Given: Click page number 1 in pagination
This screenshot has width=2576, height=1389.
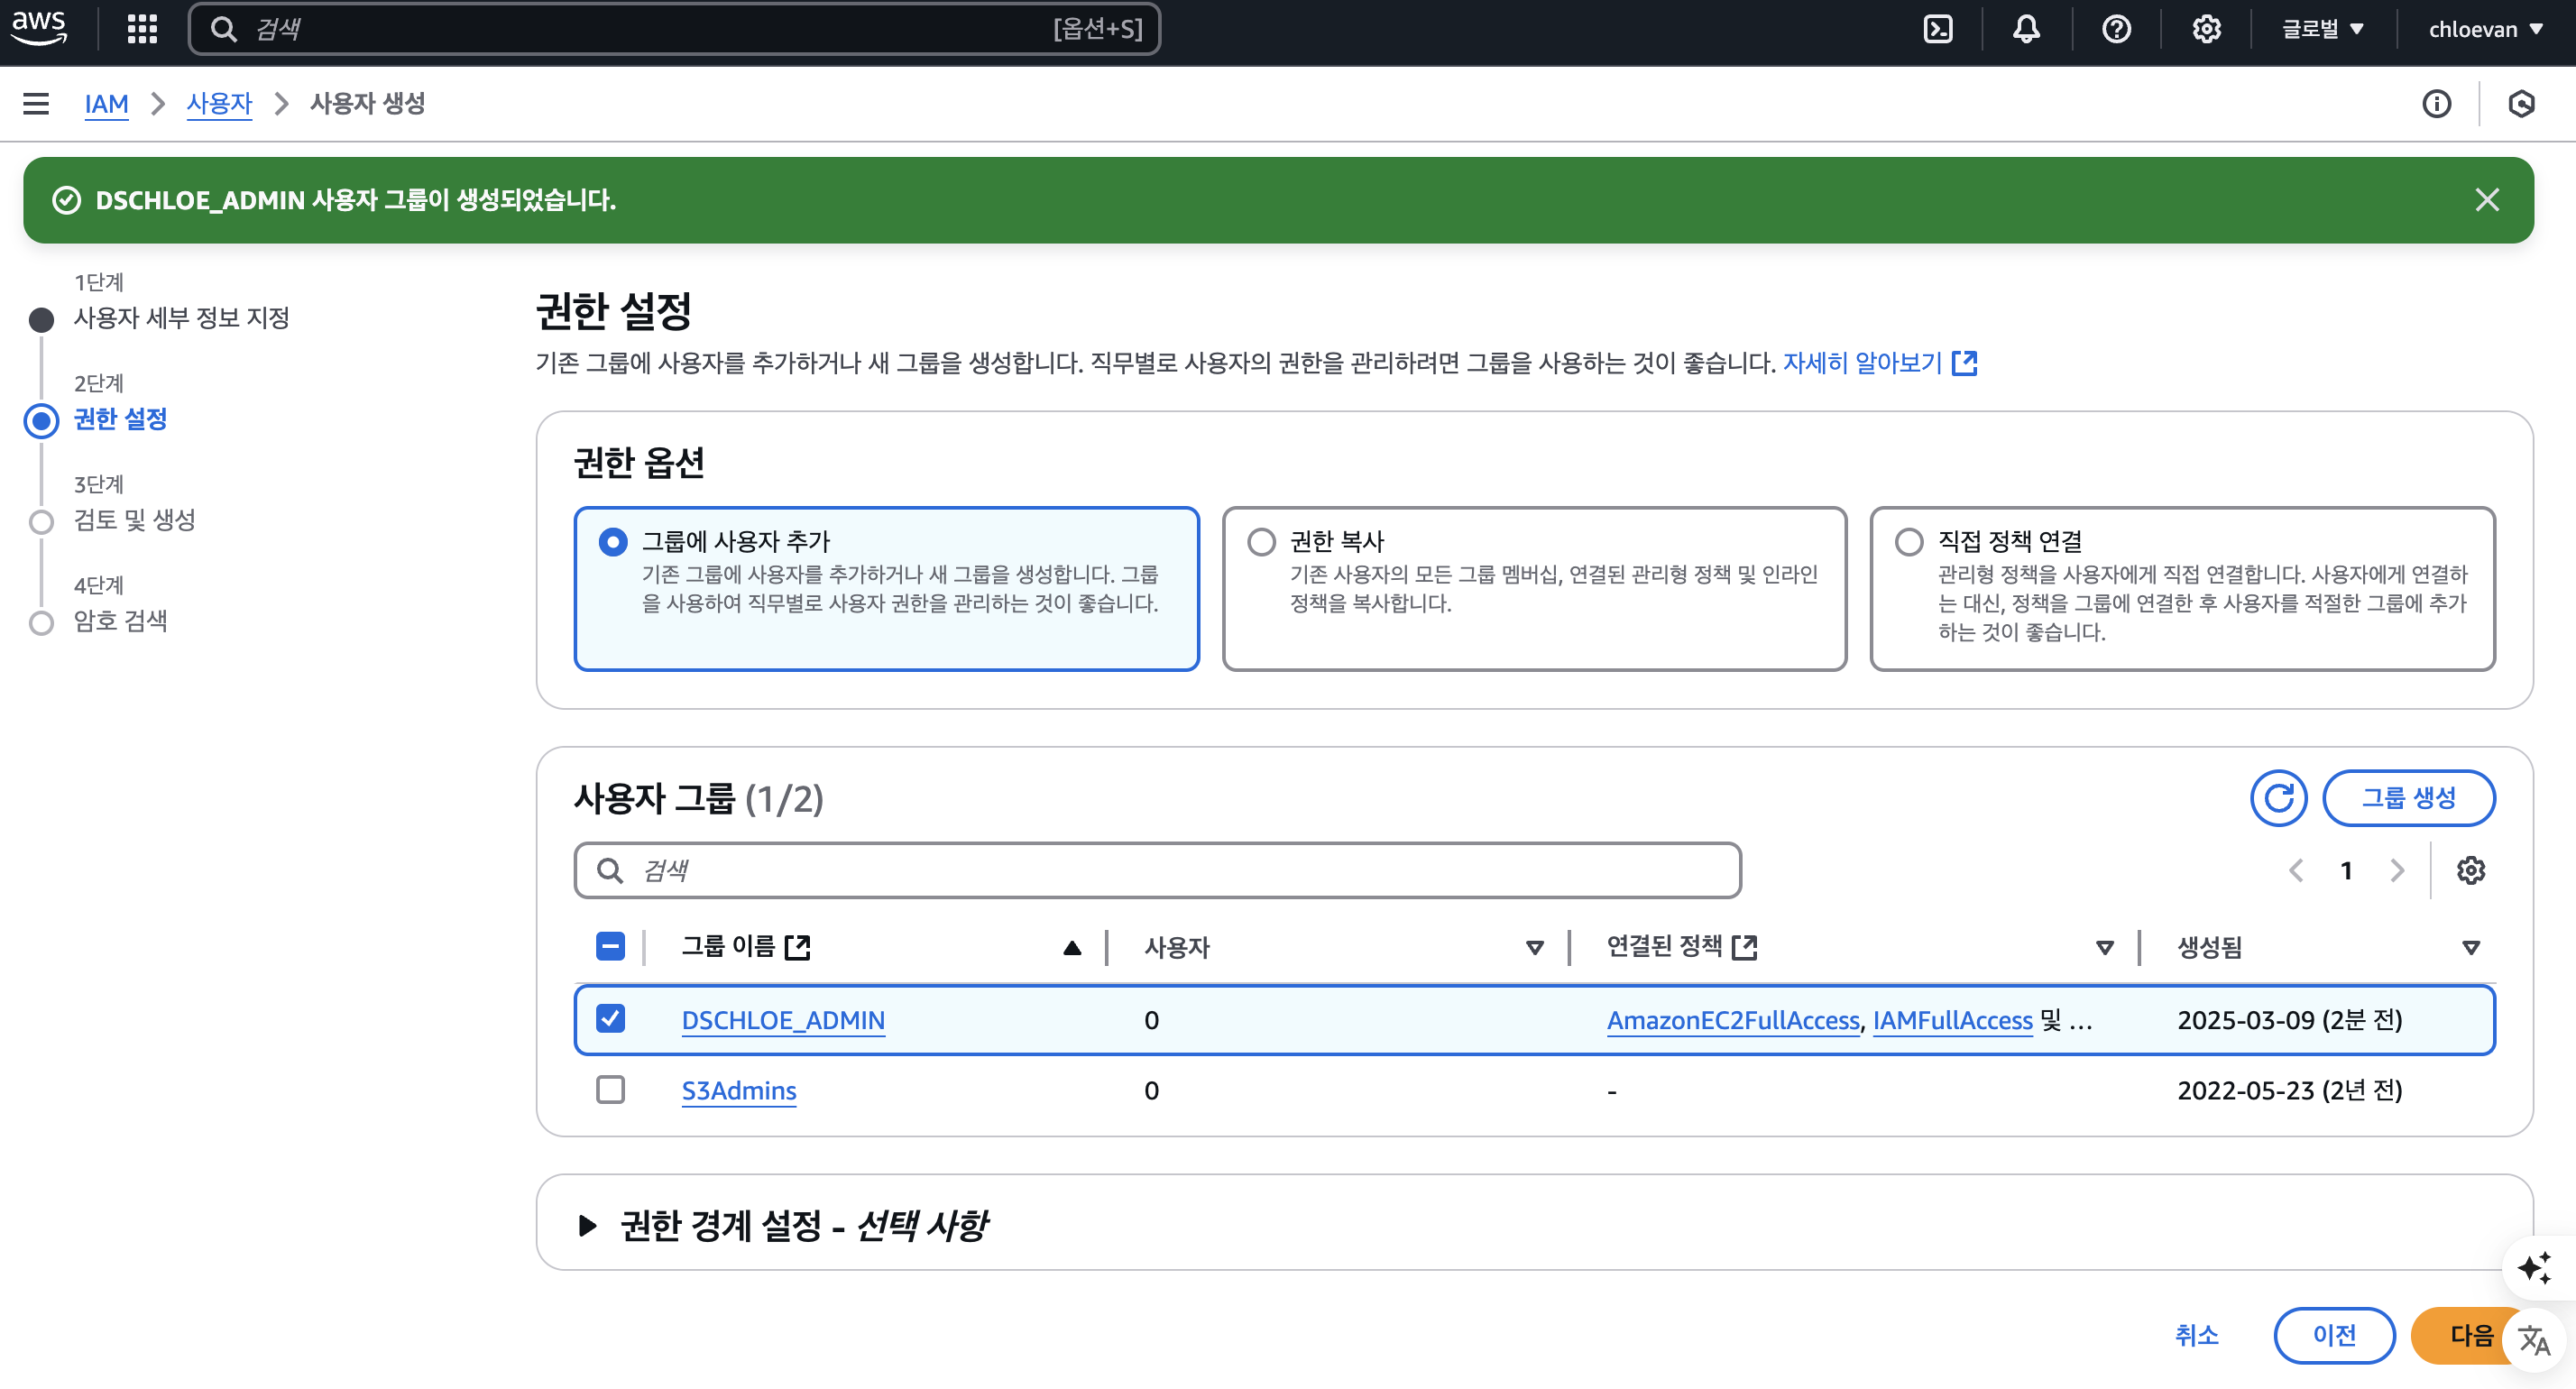Looking at the screenshot, I should (2346, 870).
